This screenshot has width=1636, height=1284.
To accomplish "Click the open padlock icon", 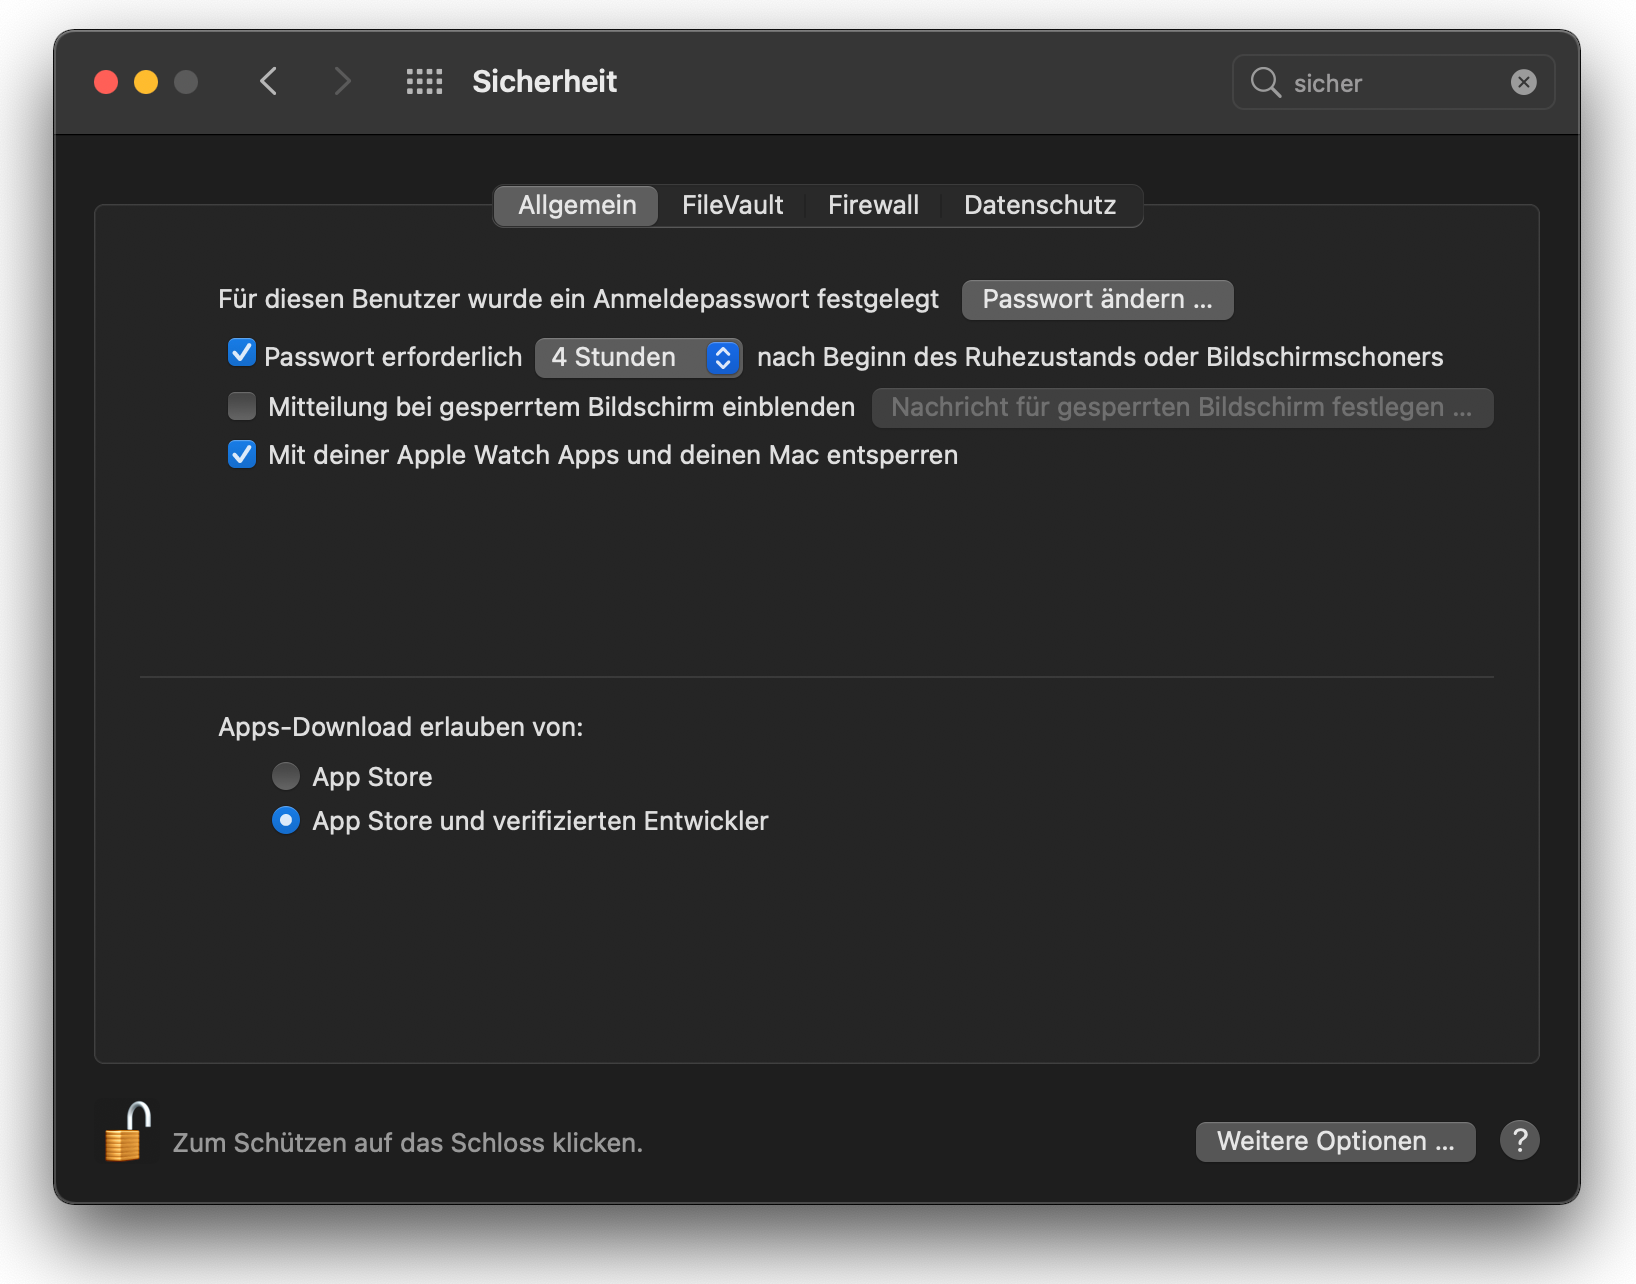I will click(x=127, y=1132).
